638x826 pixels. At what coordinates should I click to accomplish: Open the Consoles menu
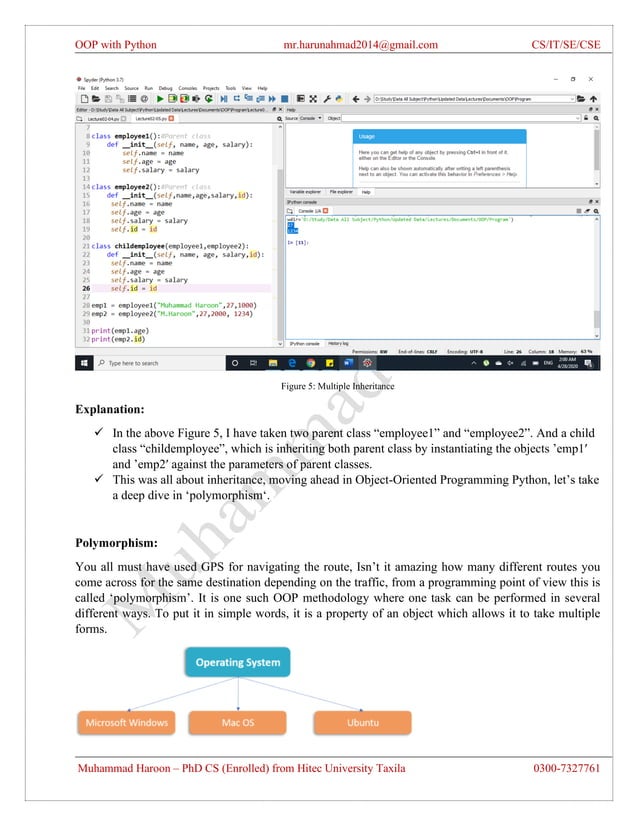188,88
